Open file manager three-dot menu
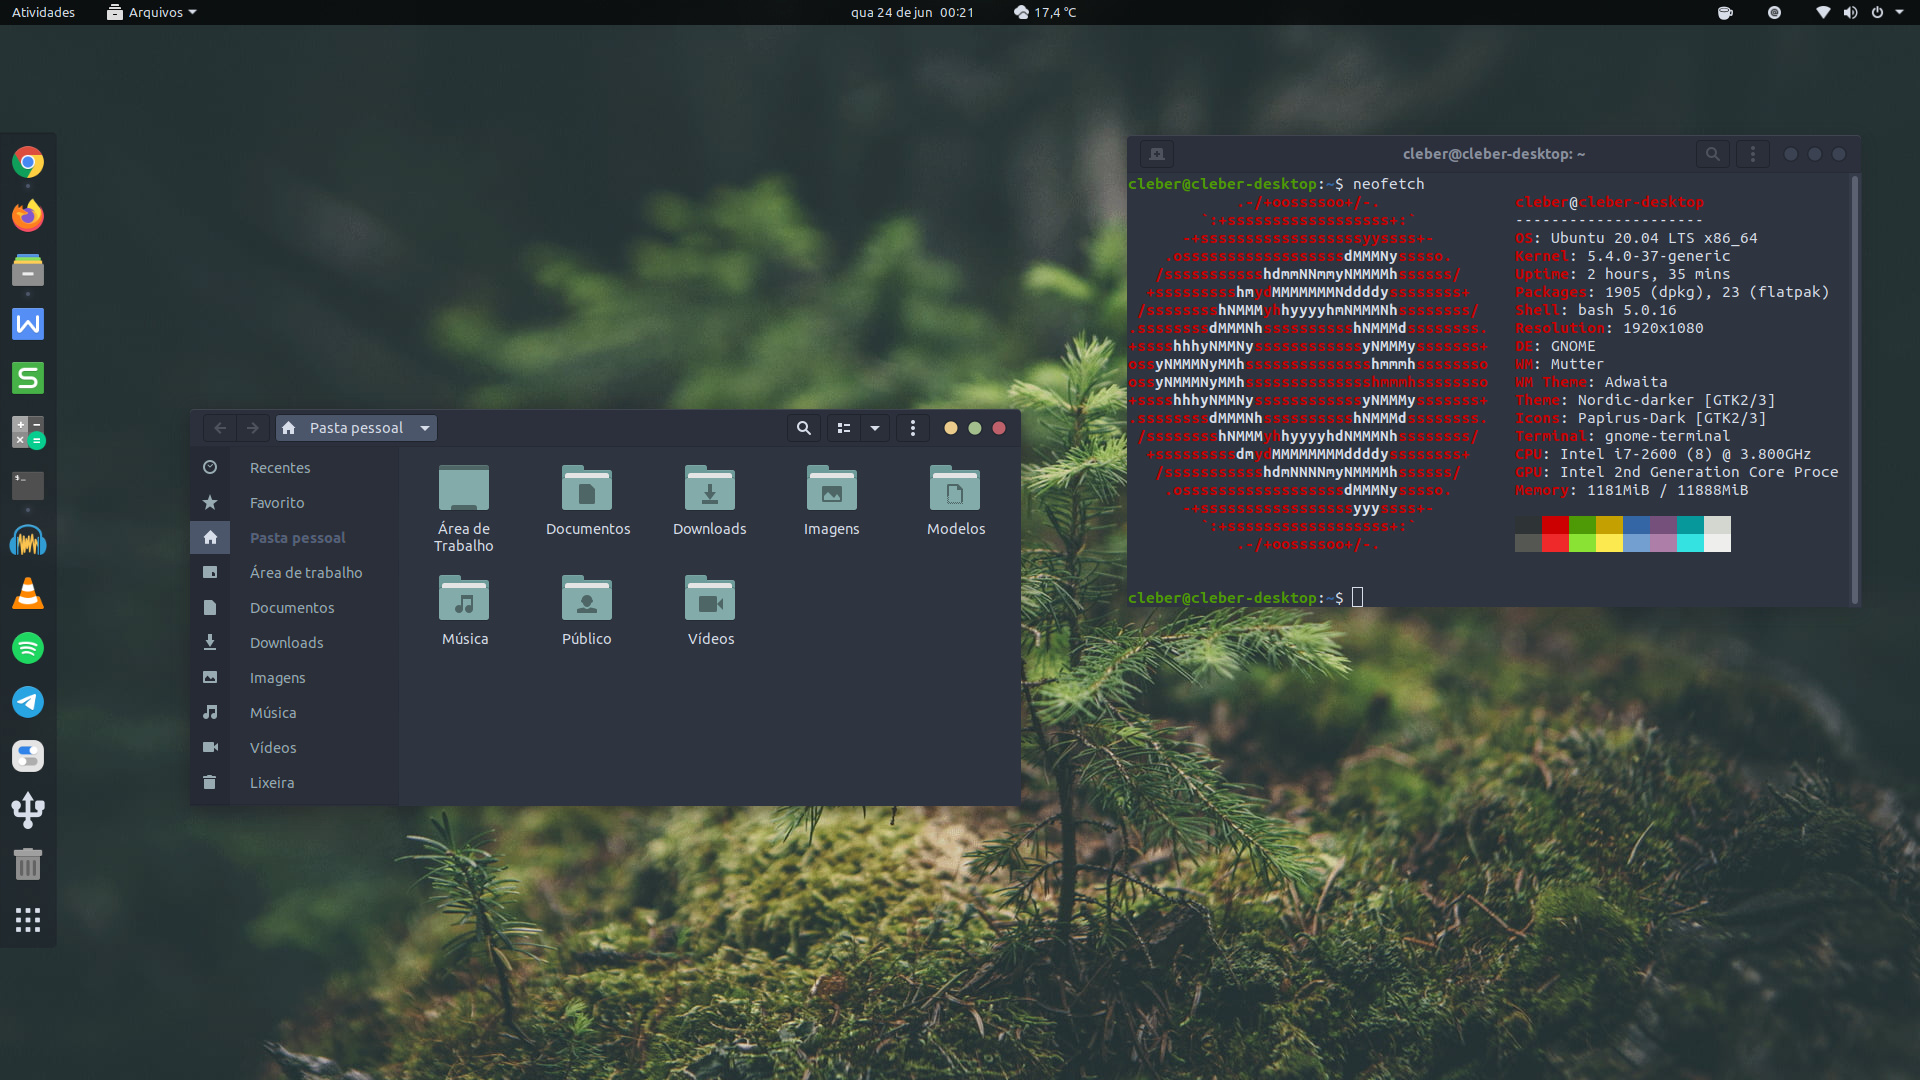This screenshot has width=1920, height=1080. (x=912, y=428)
